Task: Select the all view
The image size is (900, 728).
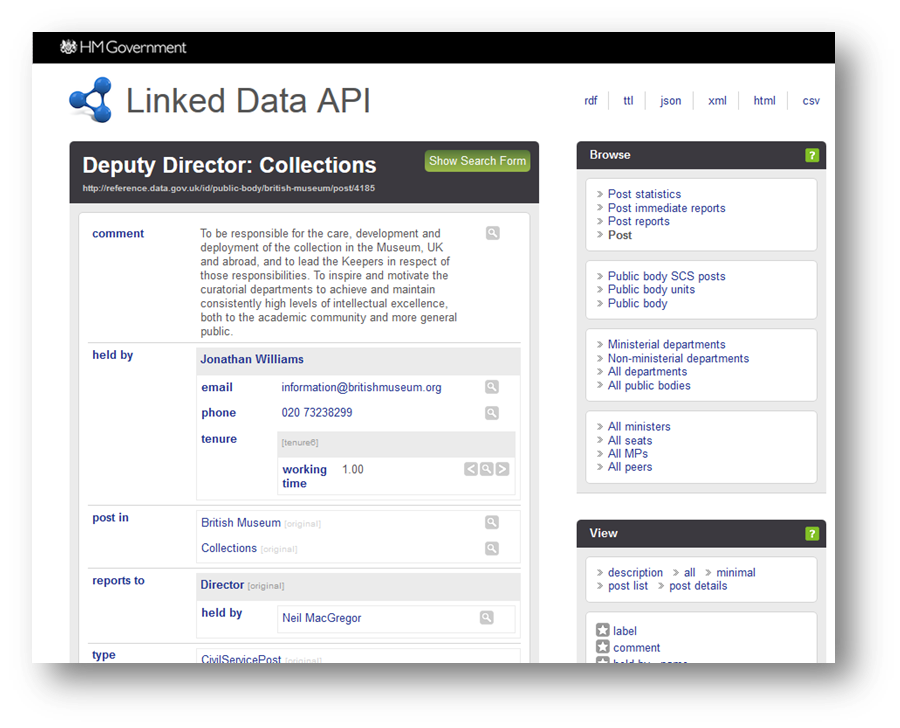Action: coord(689,572)
